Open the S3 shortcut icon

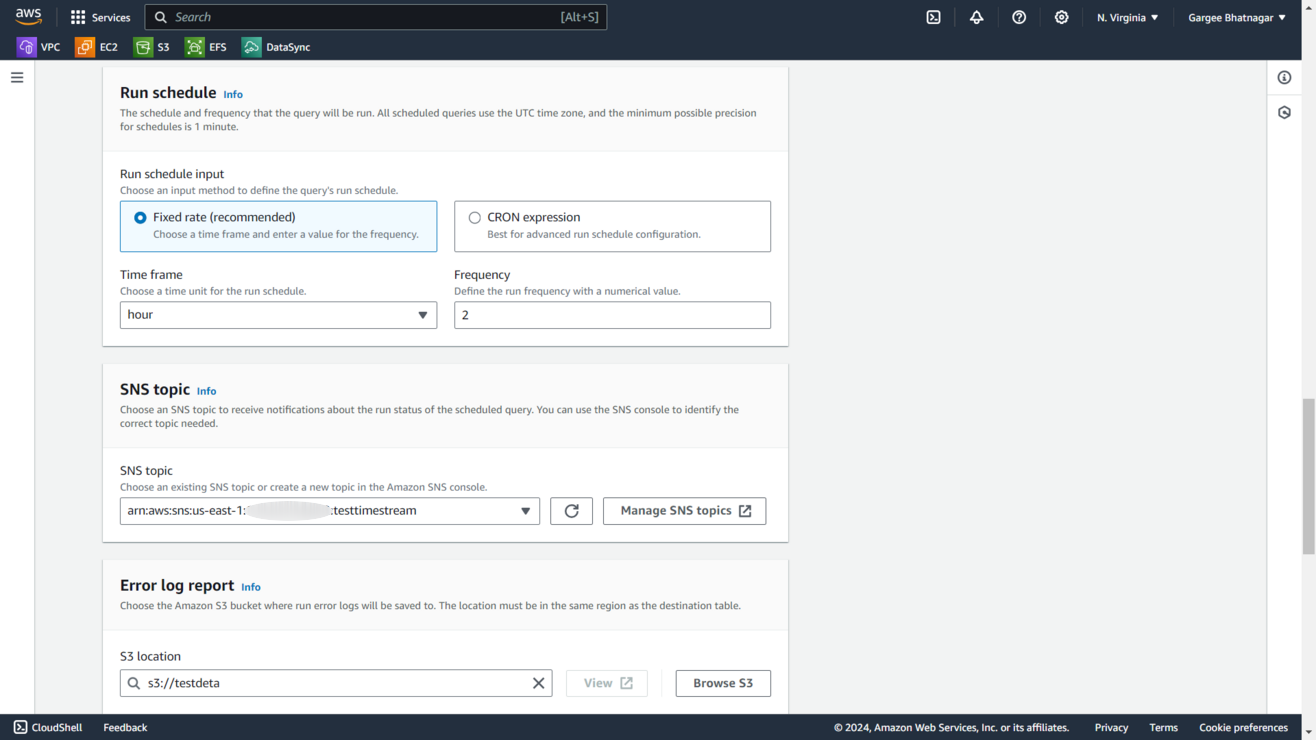tap(143, 47)
